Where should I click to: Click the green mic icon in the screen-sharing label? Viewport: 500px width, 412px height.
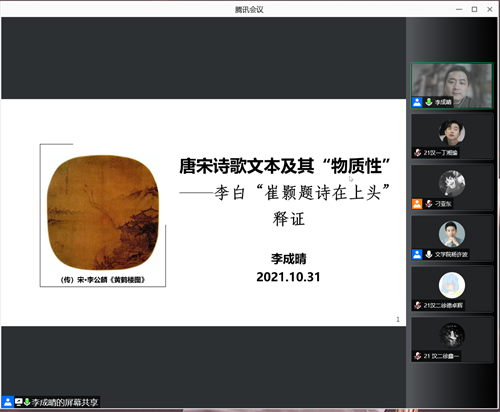click(x=27, y=402)
